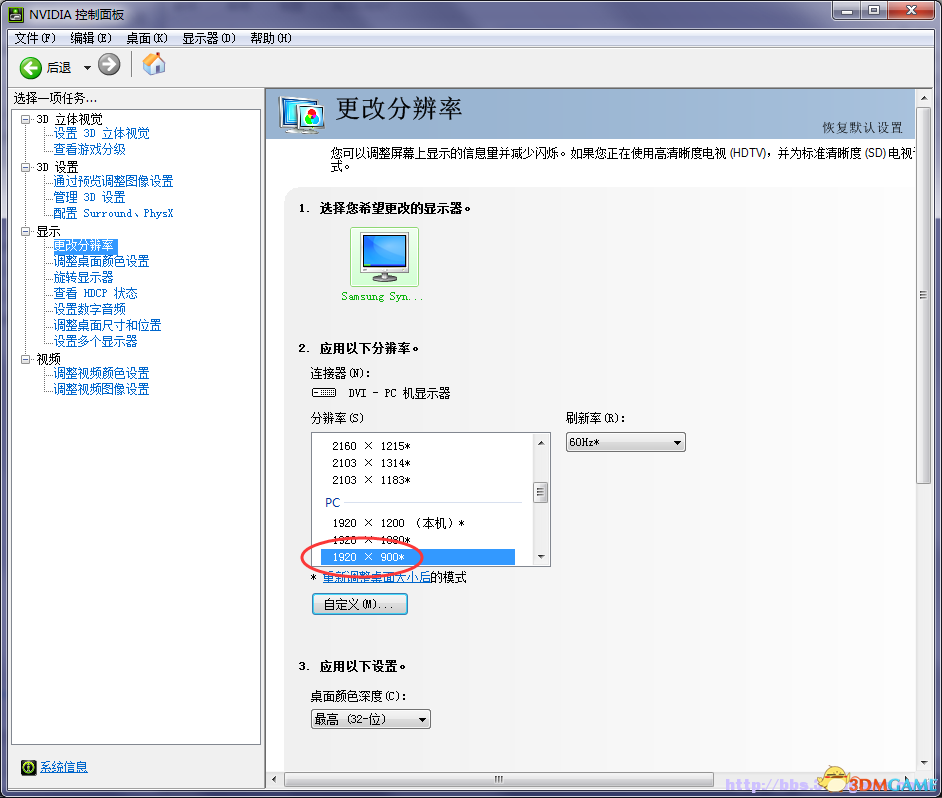Open 查看 HDCP 状态 task
The width and height of the screenshot is (942, 798).
(96, 293)
